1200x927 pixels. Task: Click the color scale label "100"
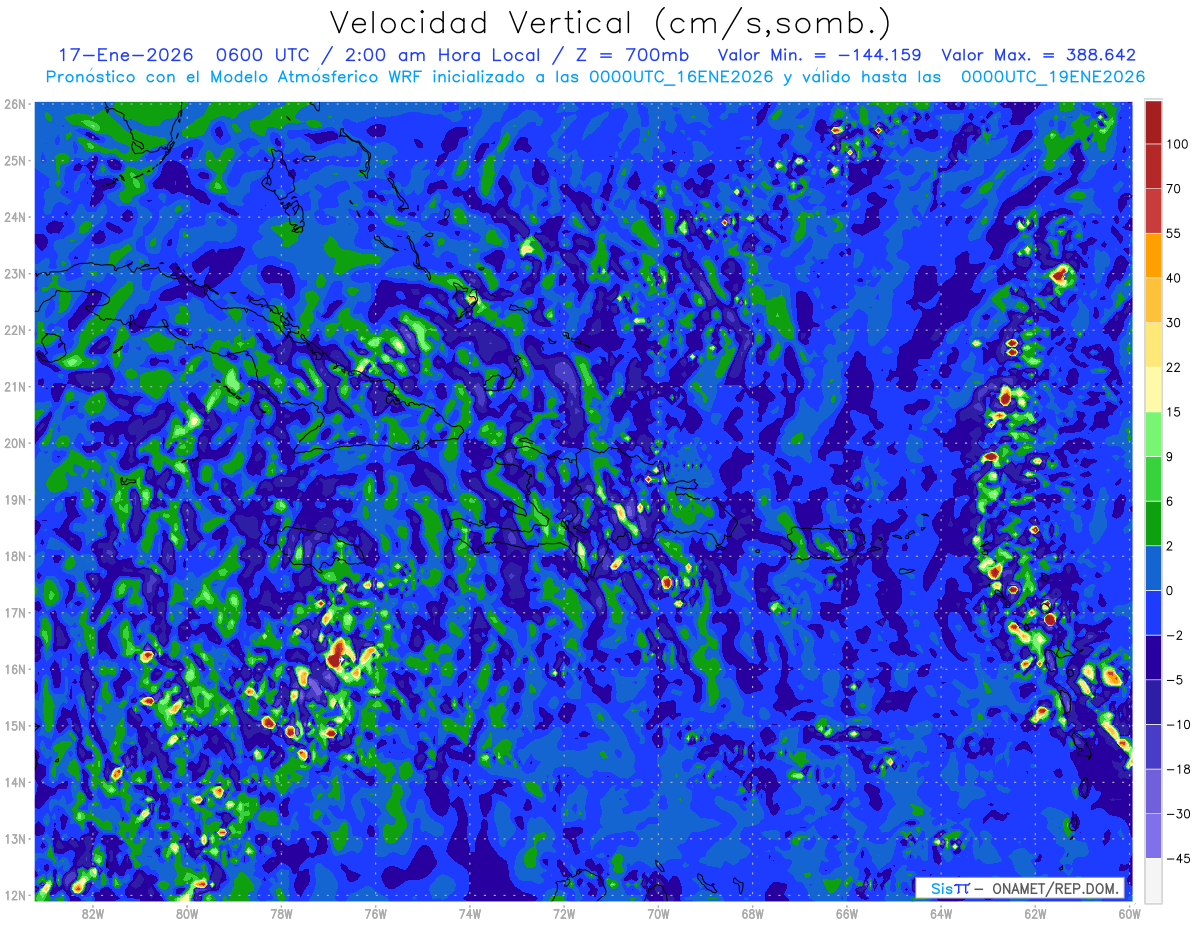(1176, 145)
